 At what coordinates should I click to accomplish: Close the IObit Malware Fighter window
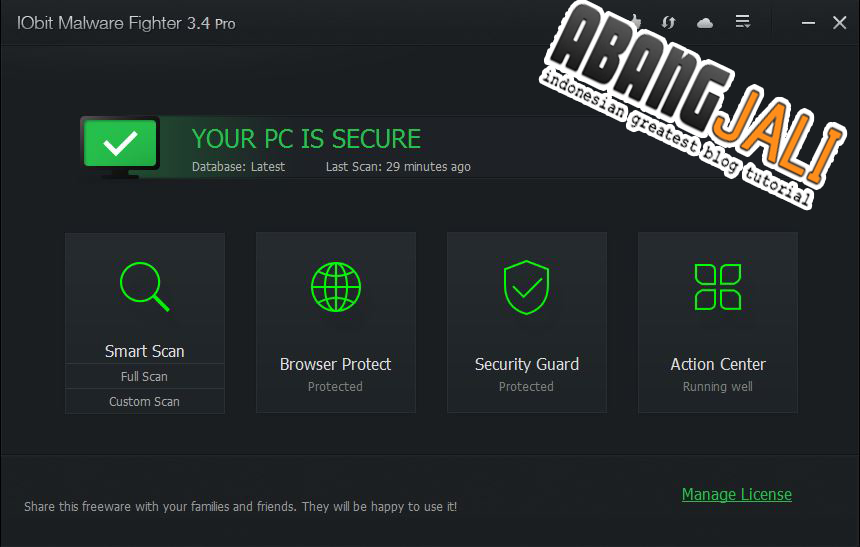click(x=839, y=22)
